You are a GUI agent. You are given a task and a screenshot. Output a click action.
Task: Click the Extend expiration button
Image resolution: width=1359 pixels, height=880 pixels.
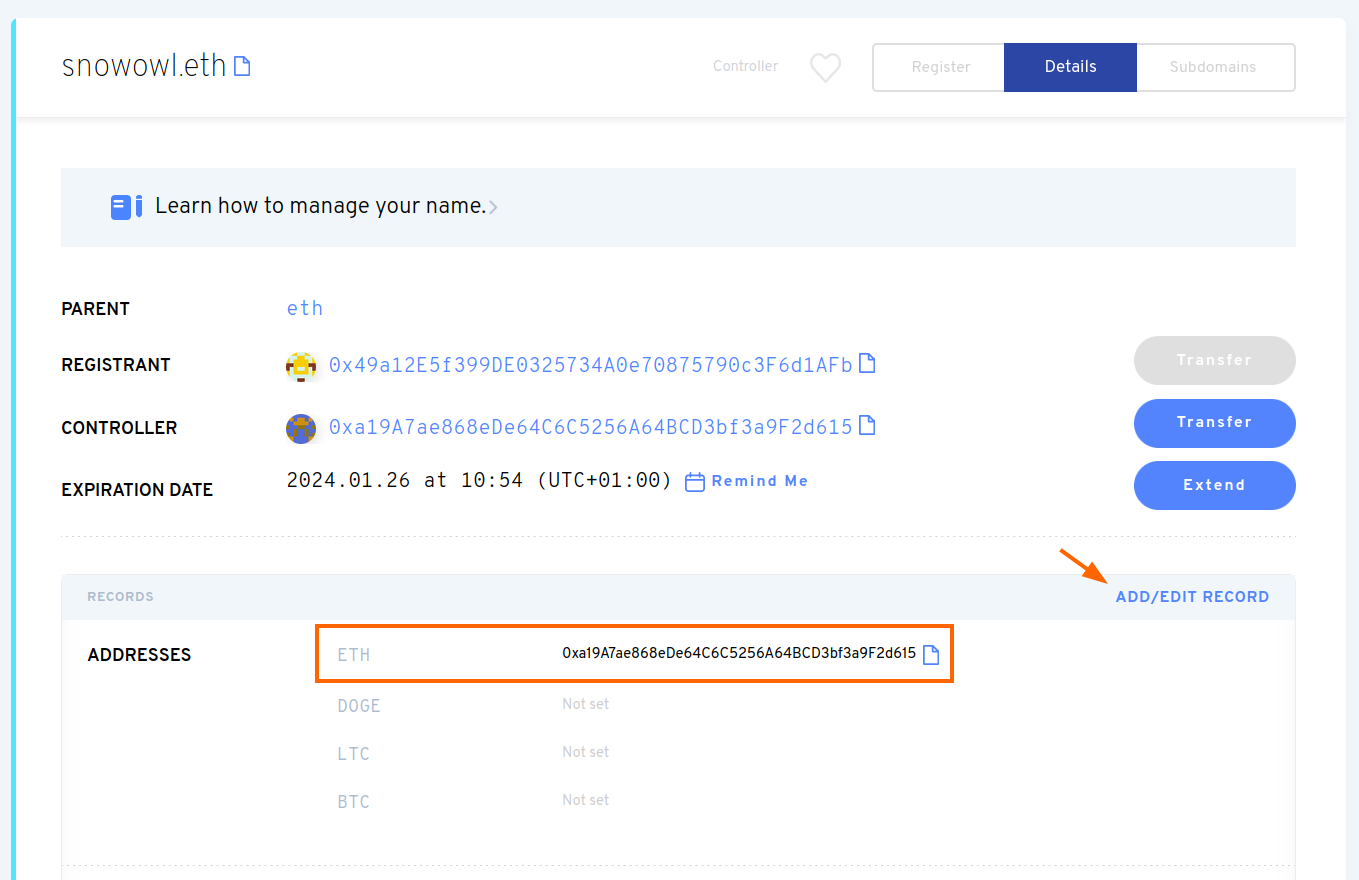(1214, 485)
